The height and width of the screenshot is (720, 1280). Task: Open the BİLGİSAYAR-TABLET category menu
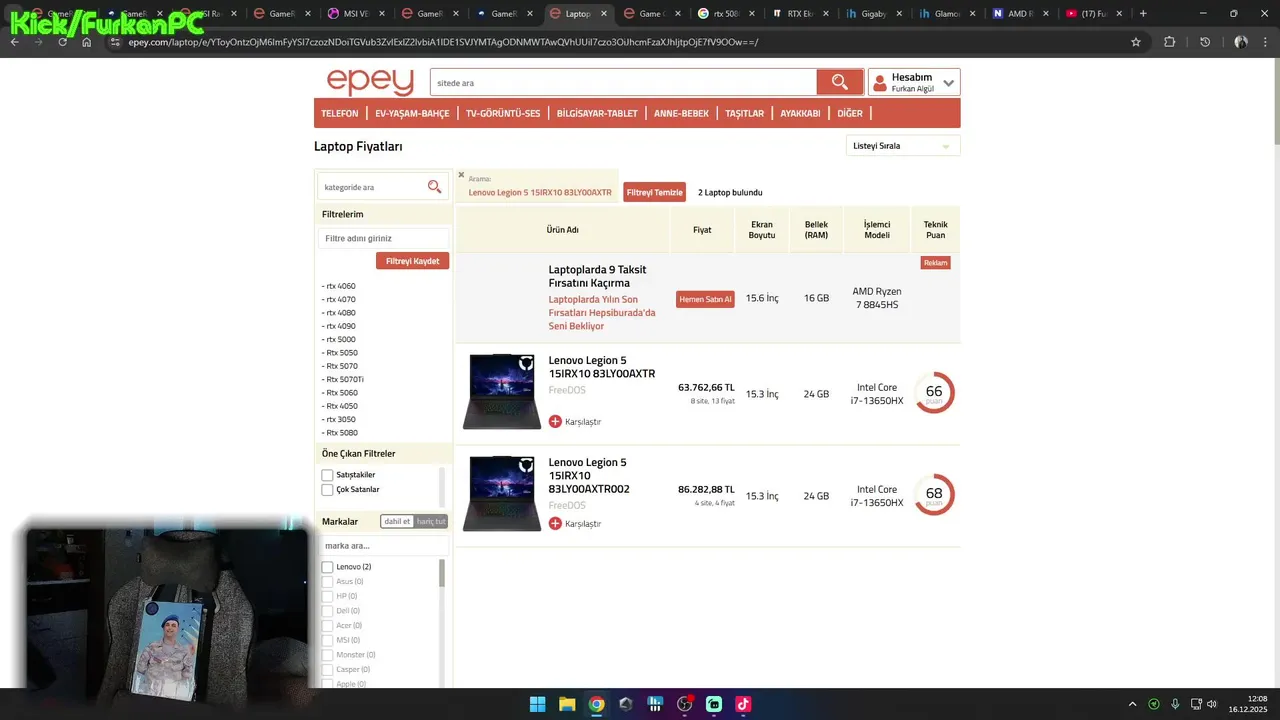point(597,113)
